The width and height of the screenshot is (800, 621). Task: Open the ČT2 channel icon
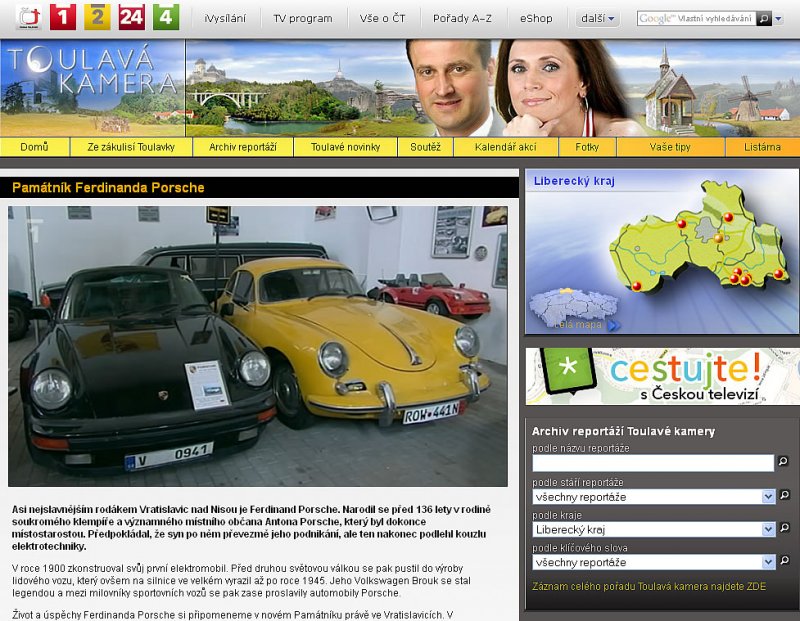click(97, 17)
